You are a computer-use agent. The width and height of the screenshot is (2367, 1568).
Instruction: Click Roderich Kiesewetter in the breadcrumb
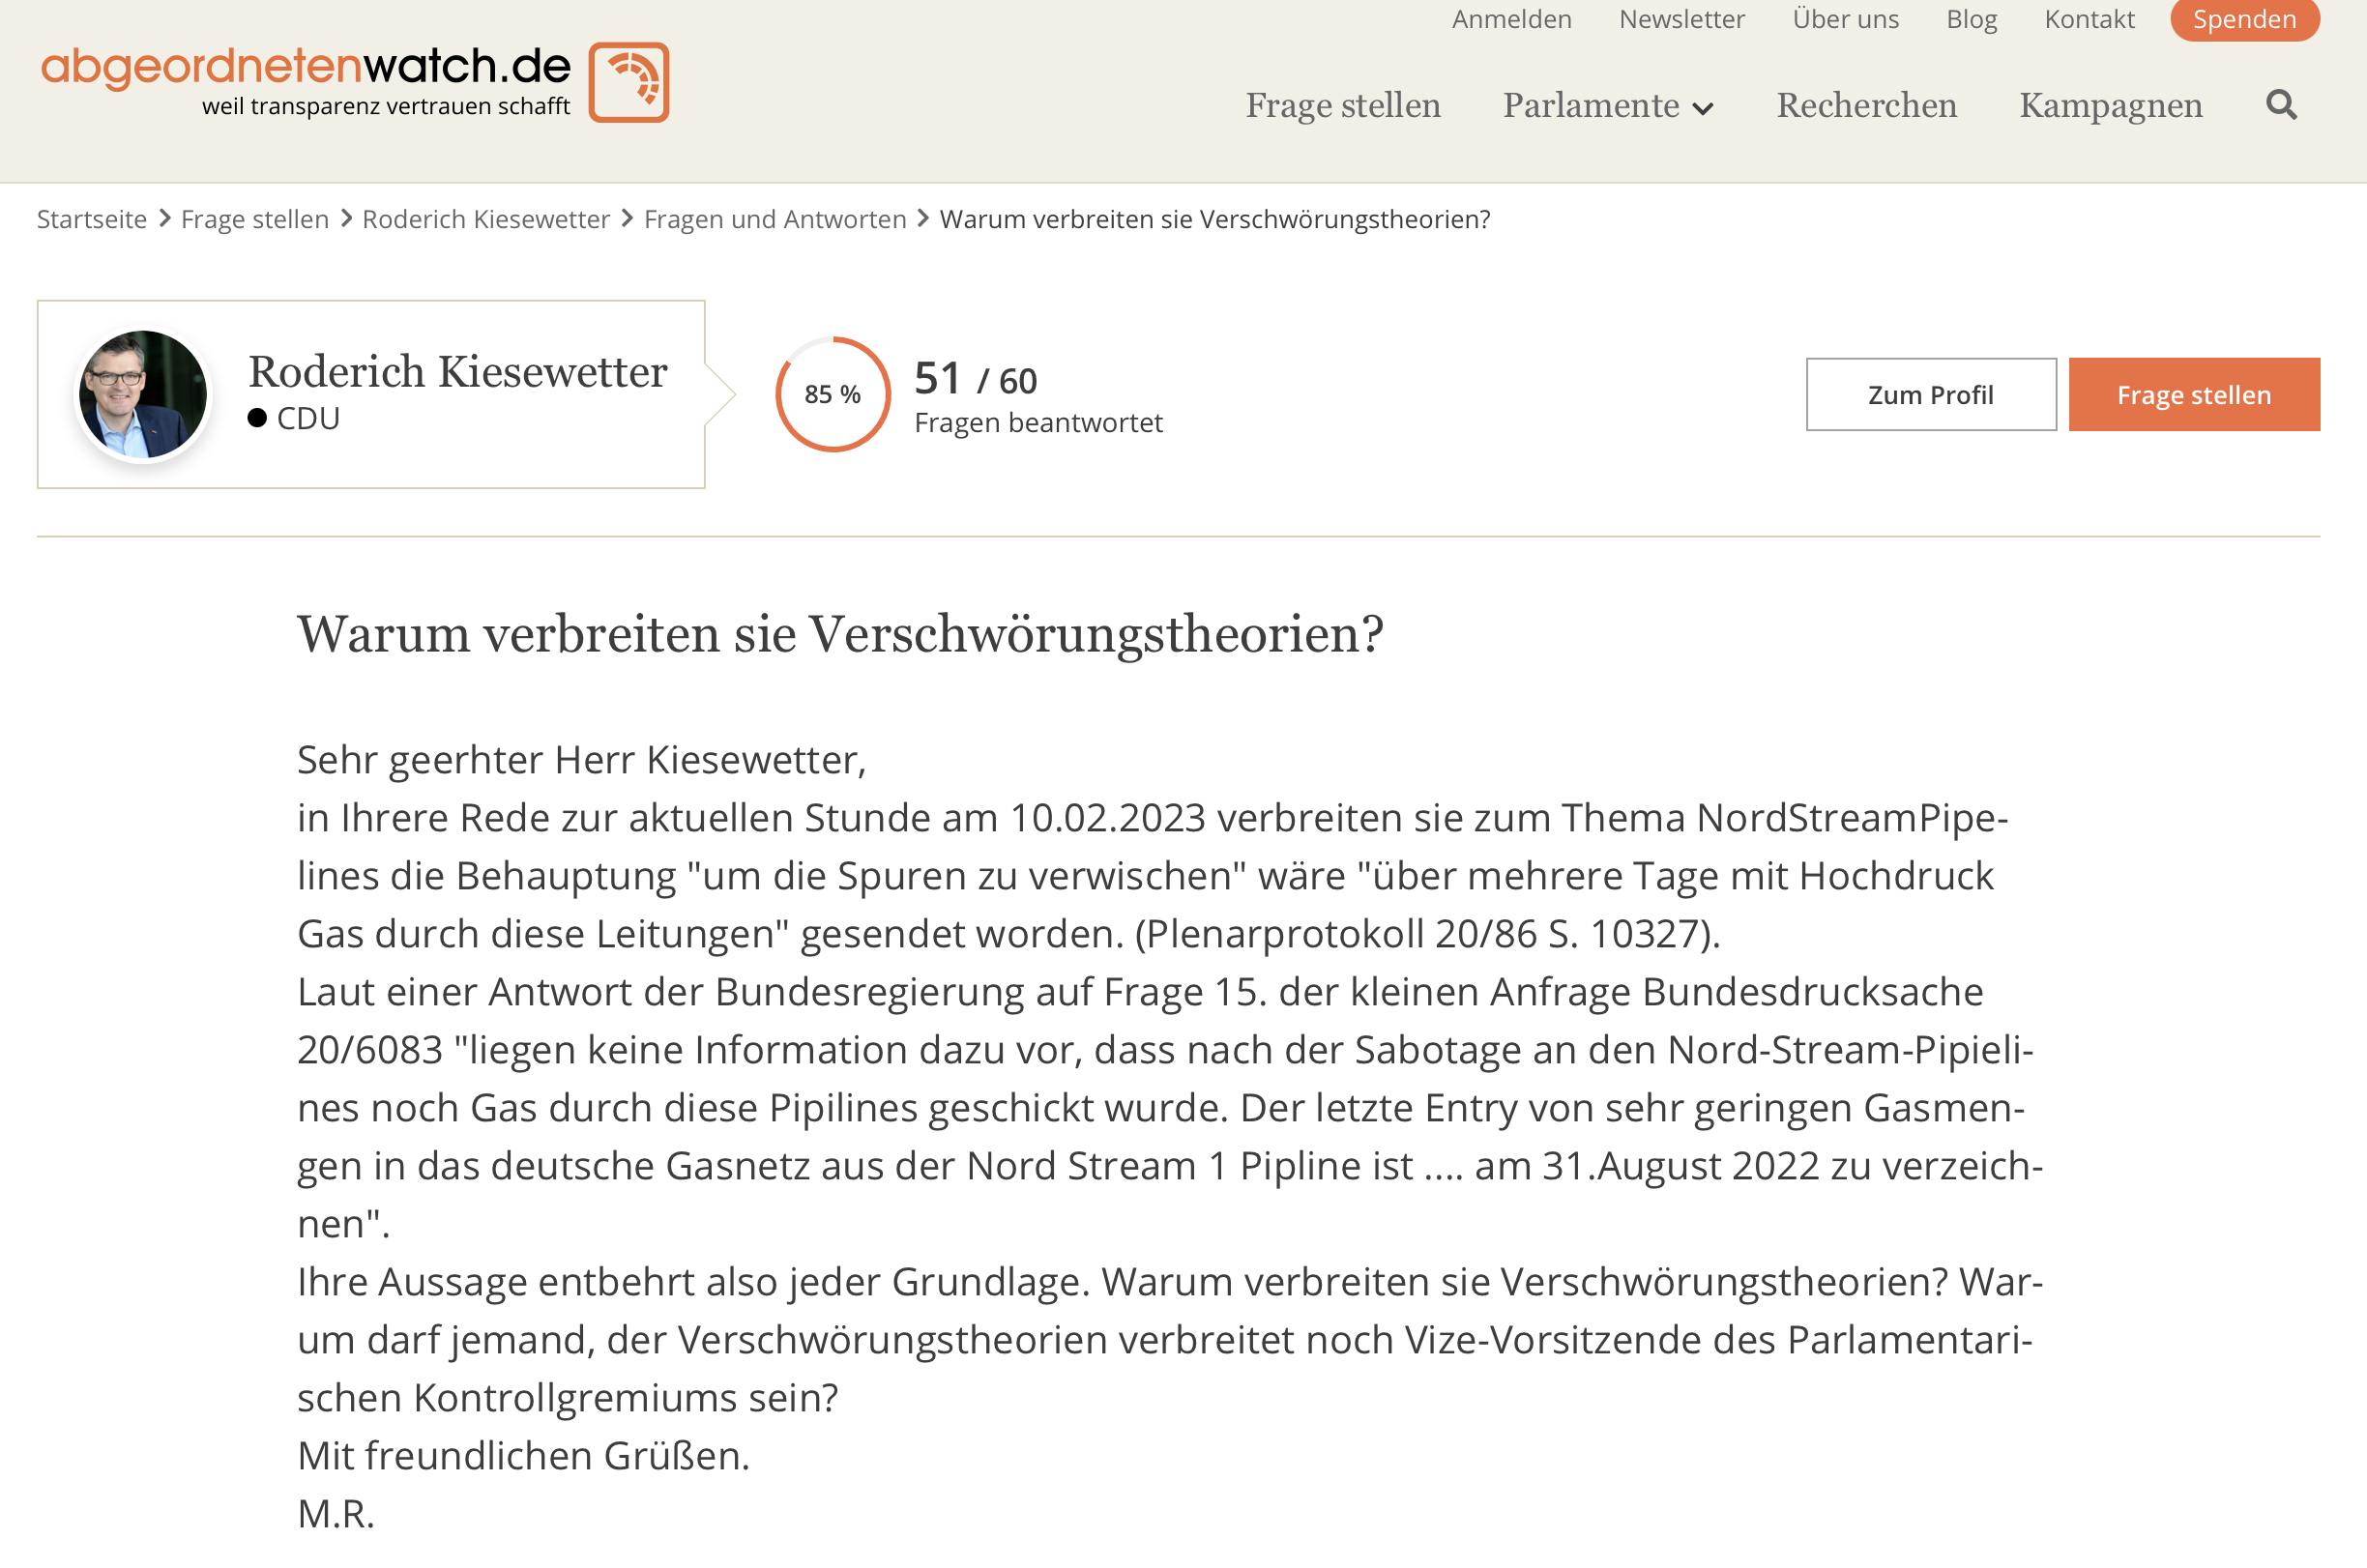pyautogui.click(x=486, y=219)
